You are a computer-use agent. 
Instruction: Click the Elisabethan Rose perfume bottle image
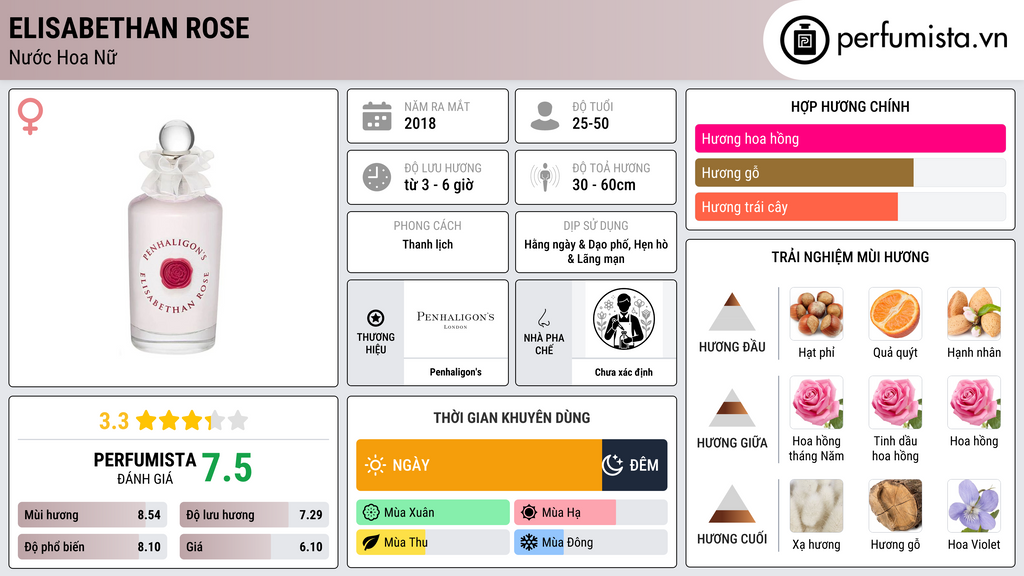point(175,237)
